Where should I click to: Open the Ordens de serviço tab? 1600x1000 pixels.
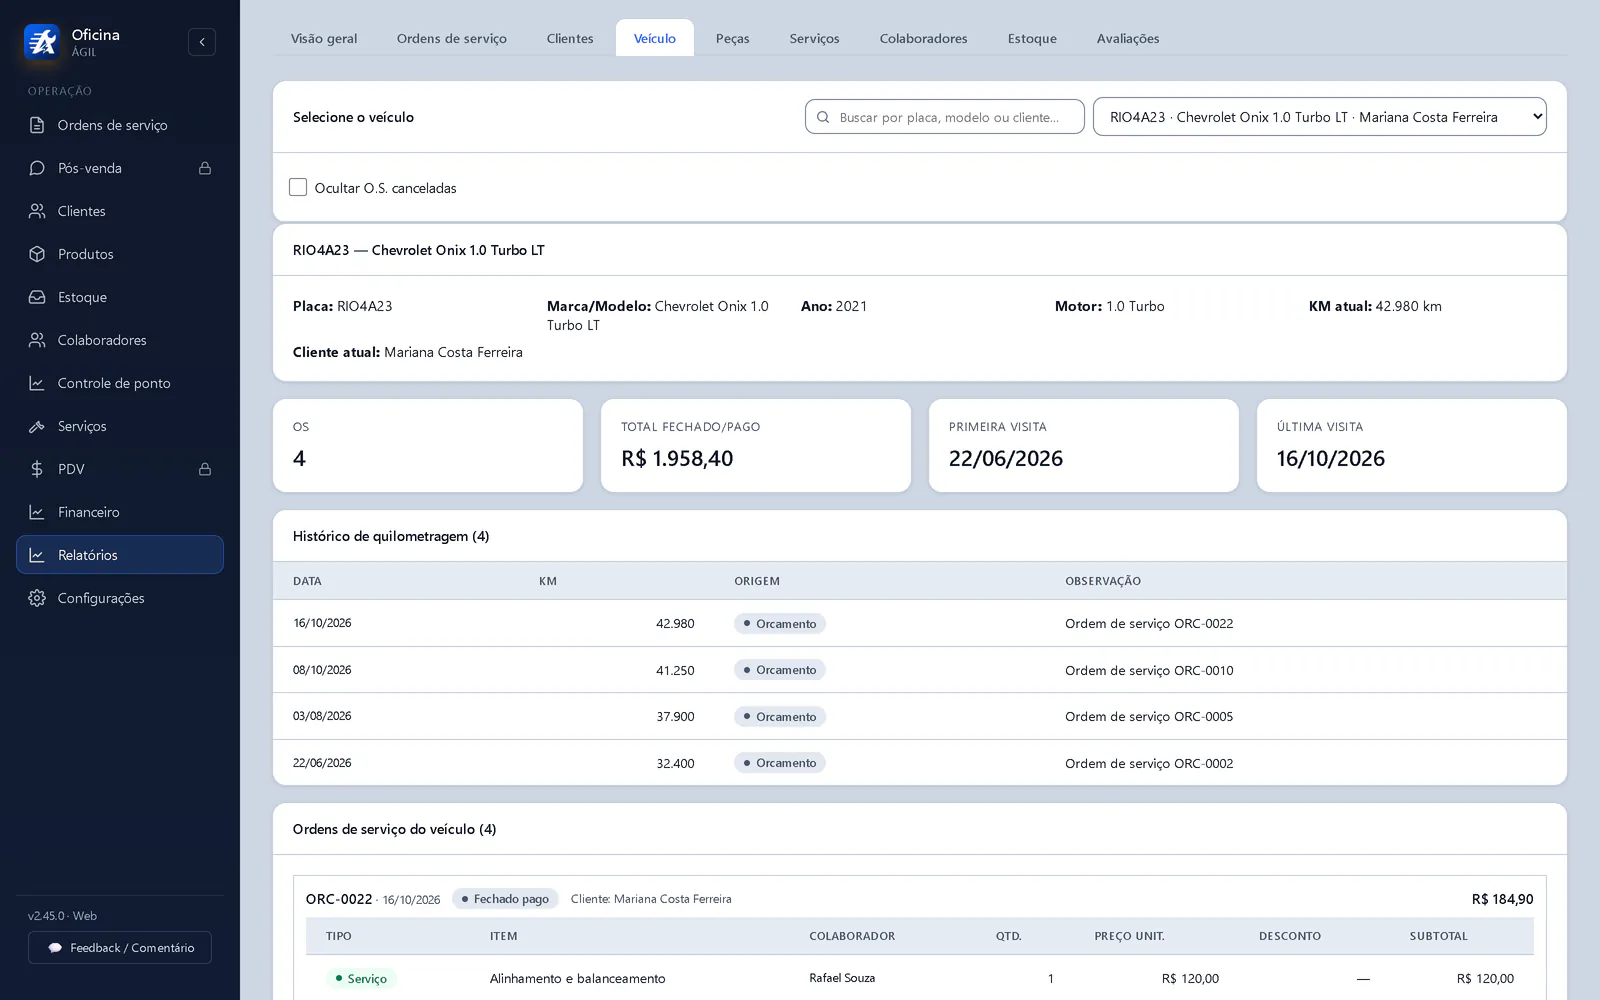tap(452, 38)
